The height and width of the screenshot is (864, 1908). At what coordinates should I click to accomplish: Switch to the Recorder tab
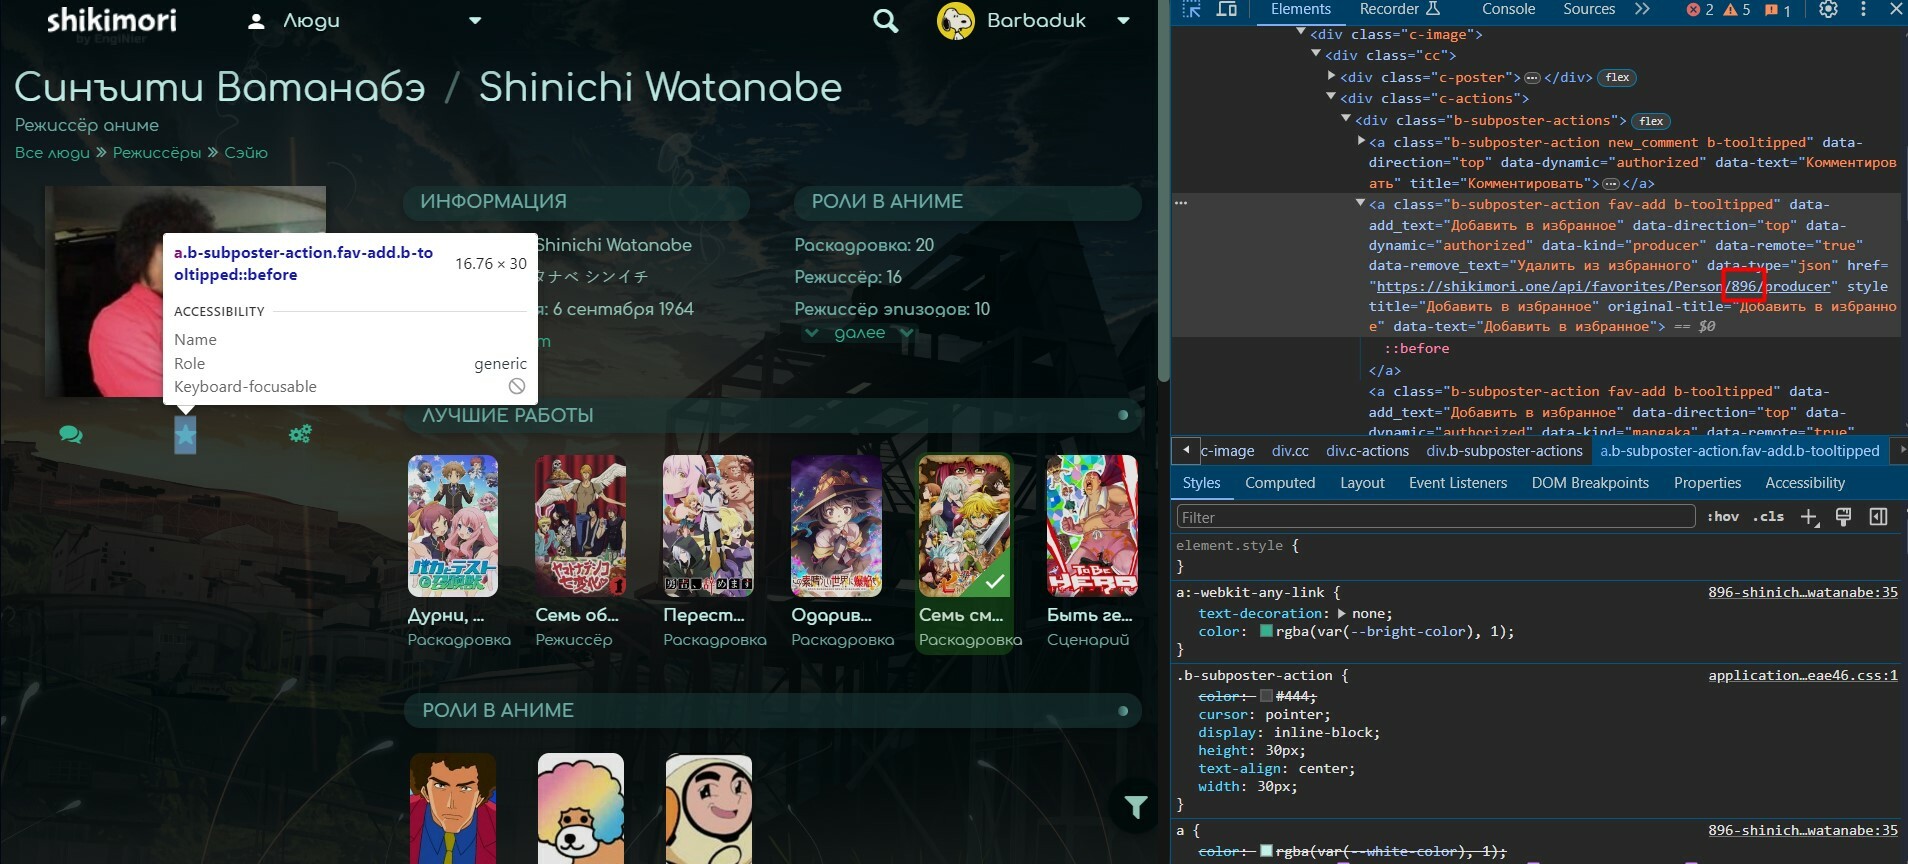pos(1399,9)
